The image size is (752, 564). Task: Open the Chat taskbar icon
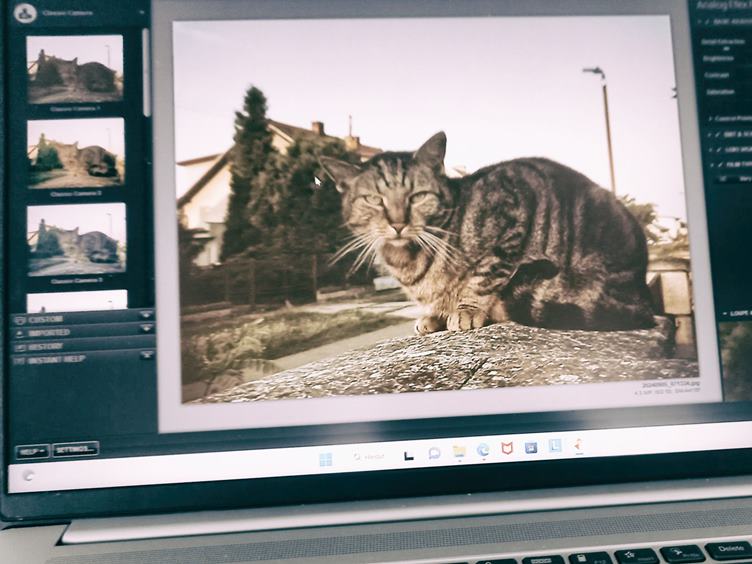point(435,453)
